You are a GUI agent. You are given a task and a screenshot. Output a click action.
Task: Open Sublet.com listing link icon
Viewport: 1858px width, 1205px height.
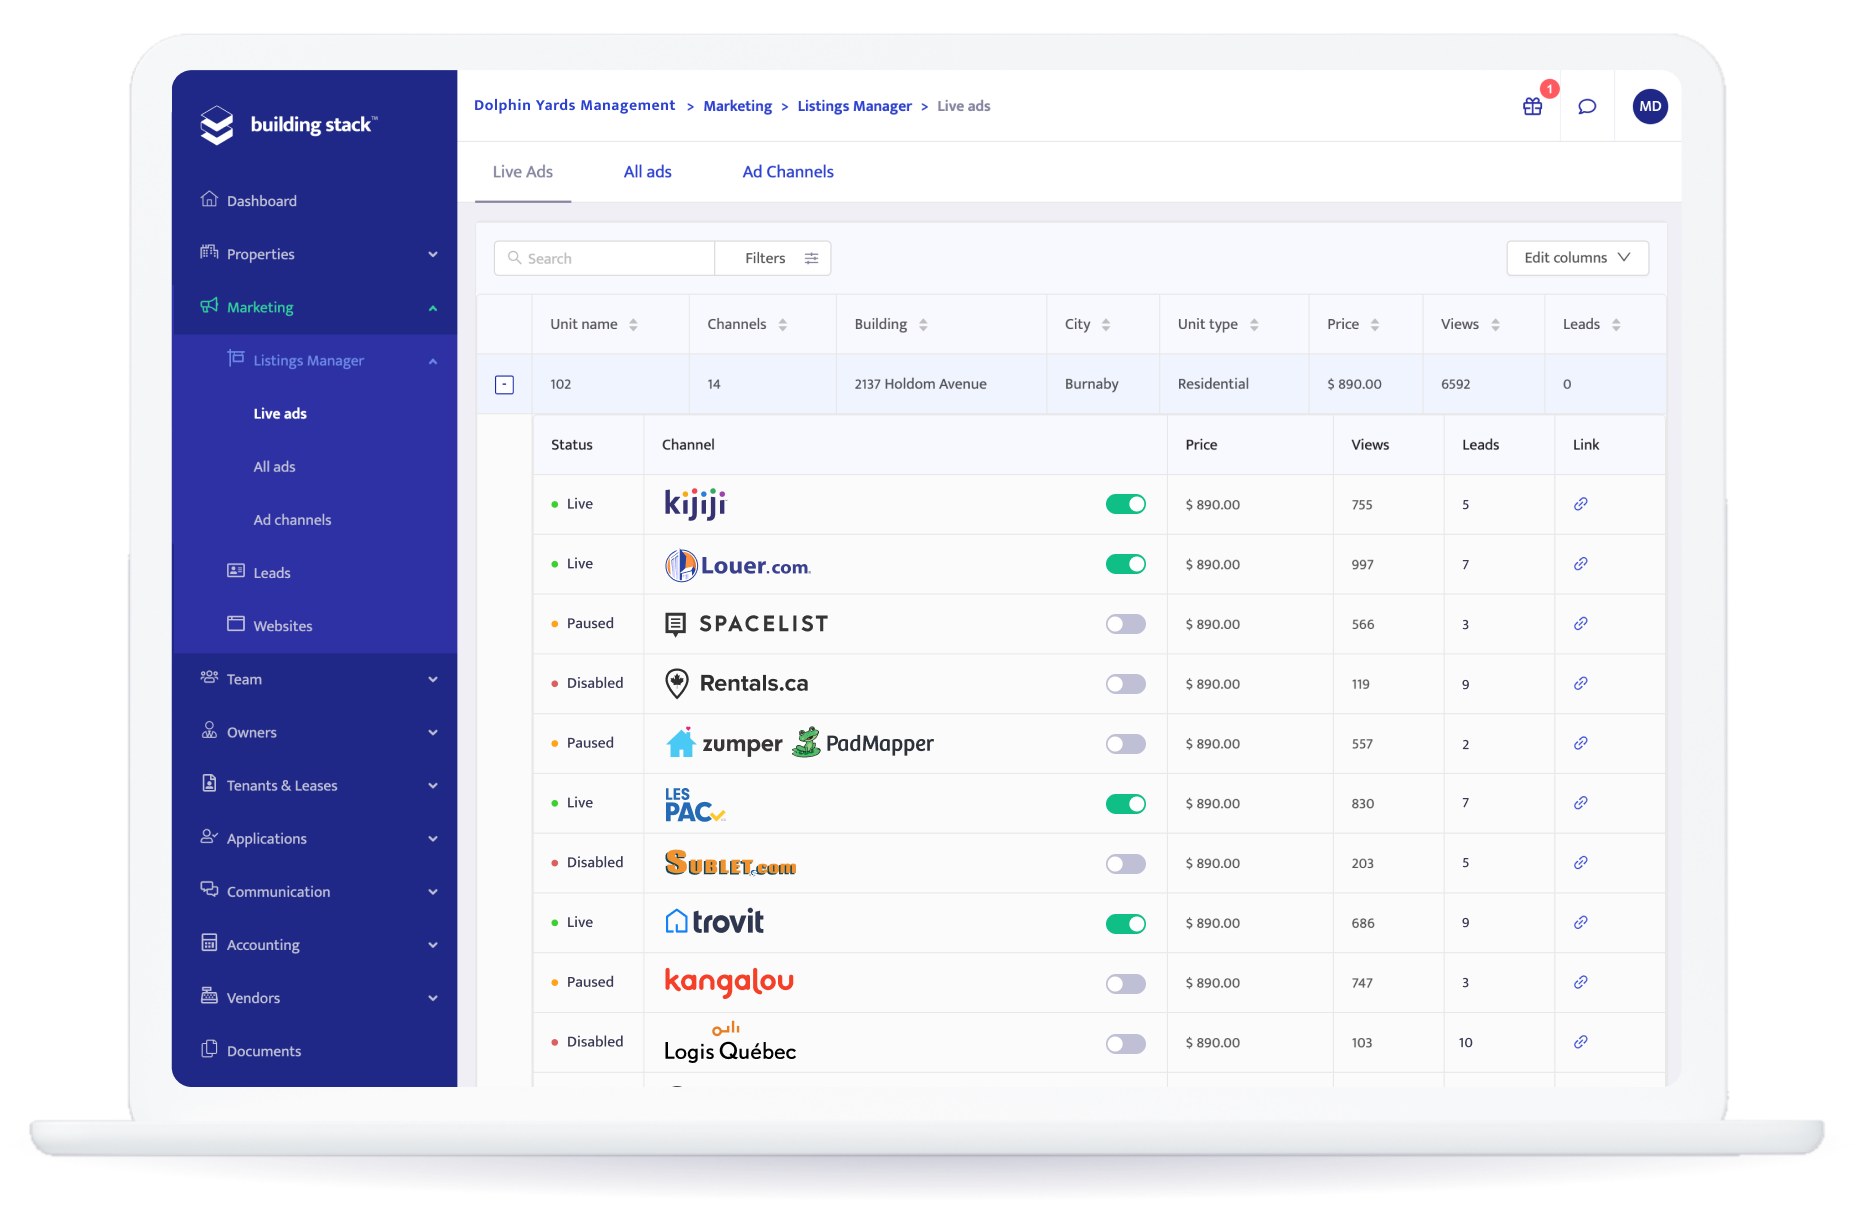pyautogui.click(x=1581, y=863)
